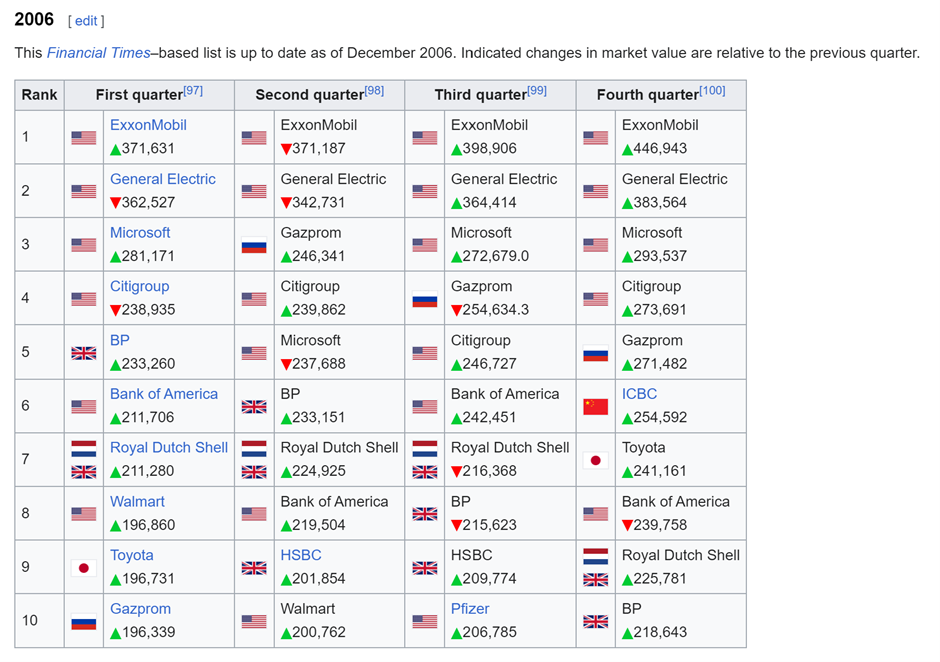Click the Rank column header cell
Viewport: 940px width, 662px height.
click(40, 95)
